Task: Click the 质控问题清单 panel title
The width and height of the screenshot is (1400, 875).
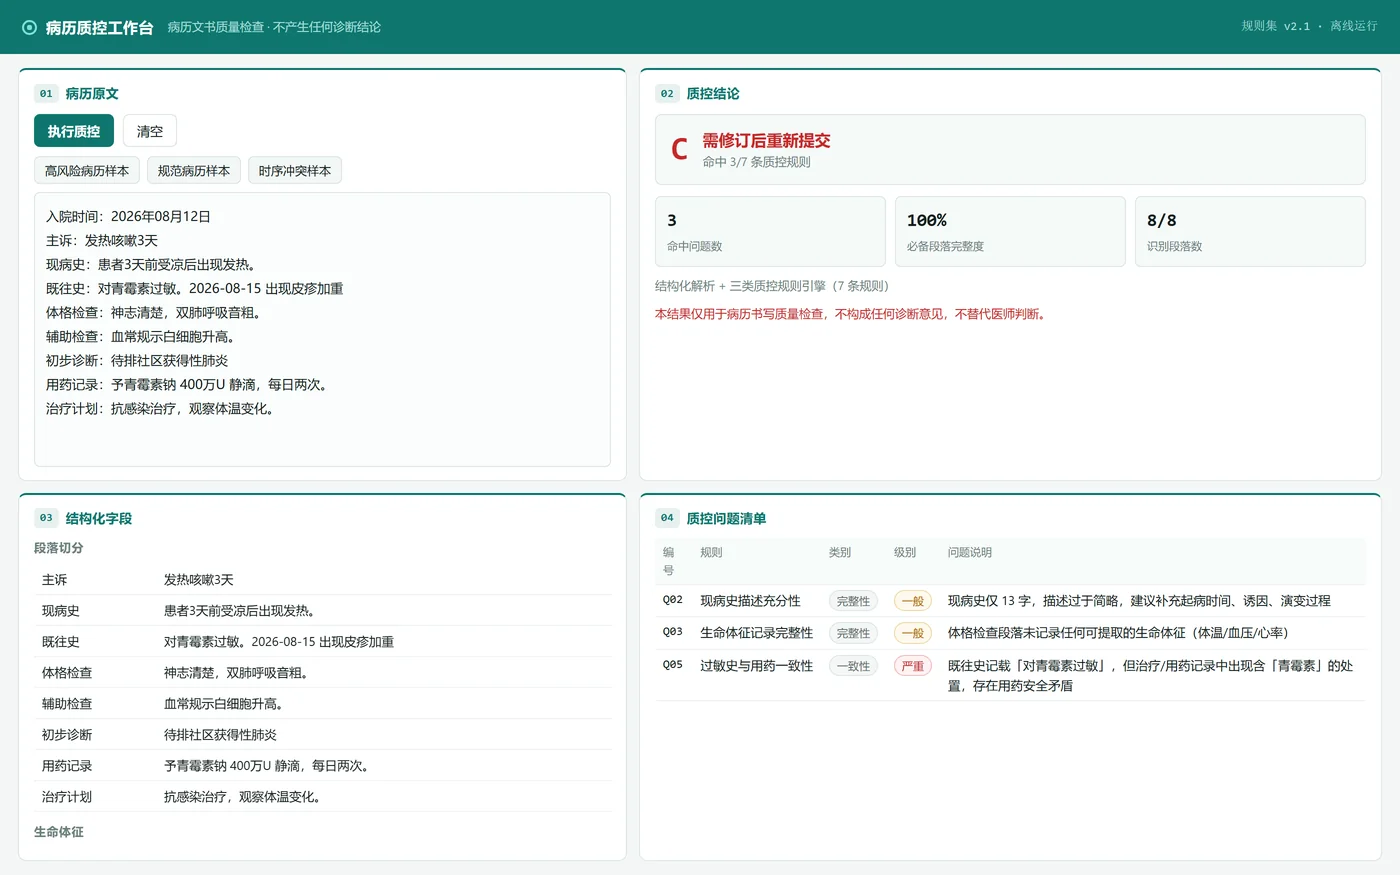Action: [x=726, y=518]
